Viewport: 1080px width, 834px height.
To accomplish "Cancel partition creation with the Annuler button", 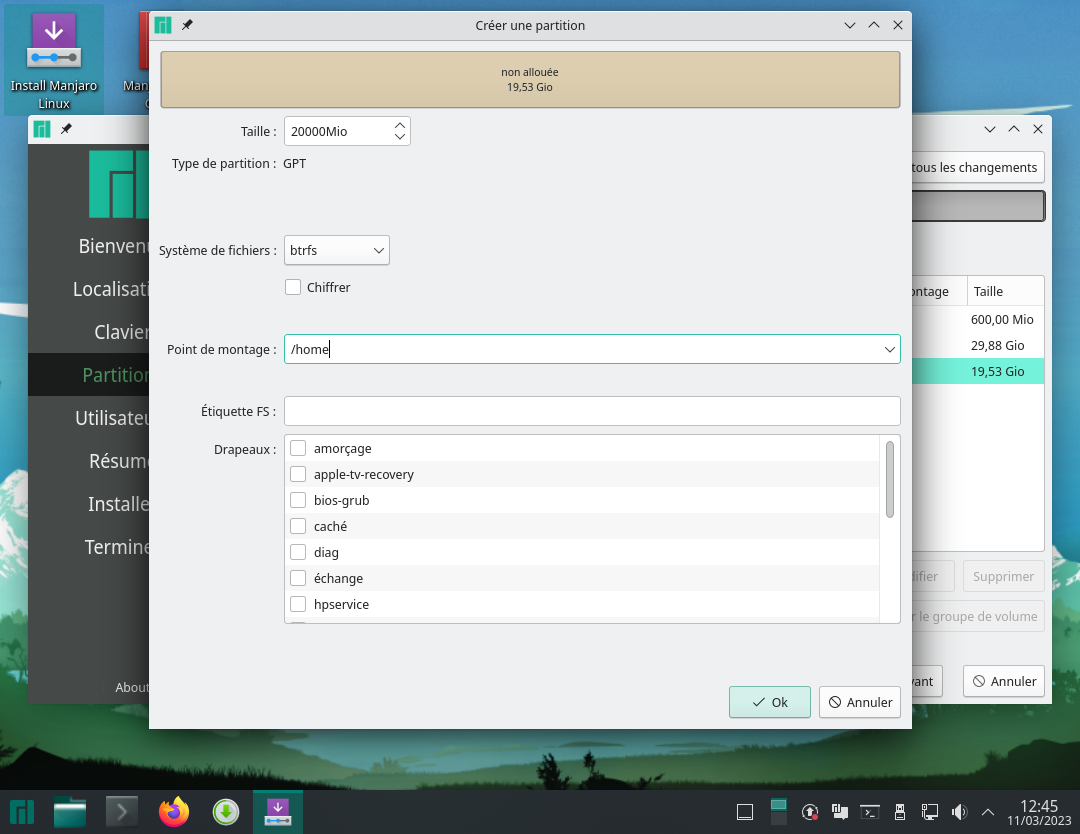I will coord(859,702).
